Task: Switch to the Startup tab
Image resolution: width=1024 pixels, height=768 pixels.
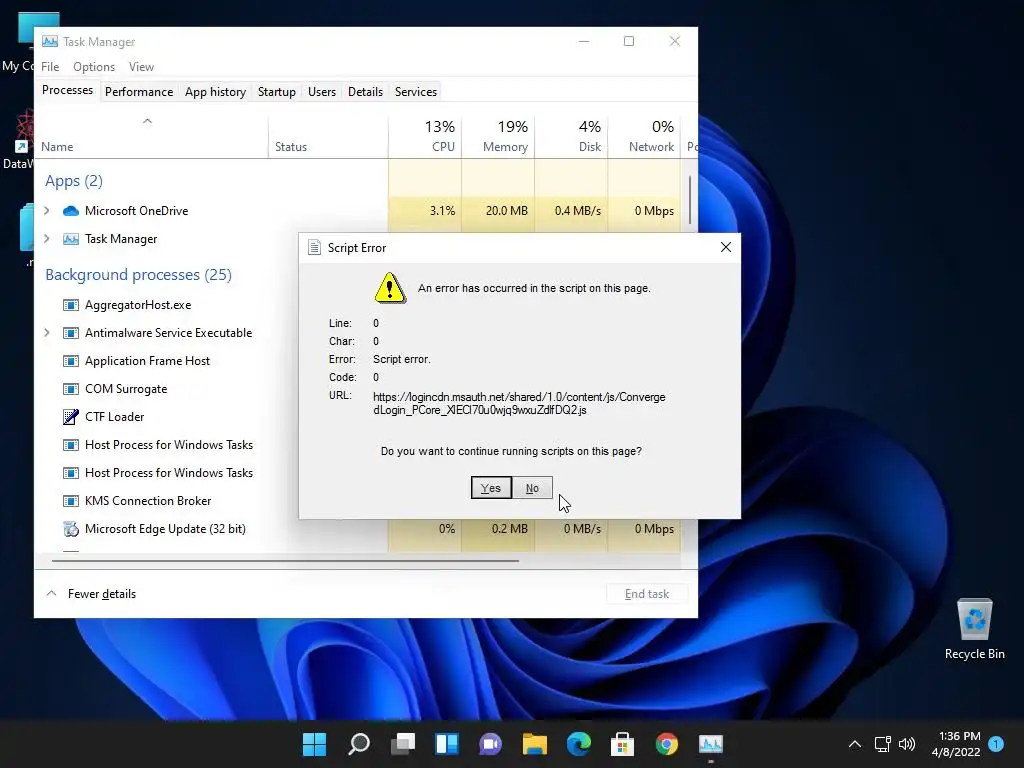Action: click(x=277, y=92)
